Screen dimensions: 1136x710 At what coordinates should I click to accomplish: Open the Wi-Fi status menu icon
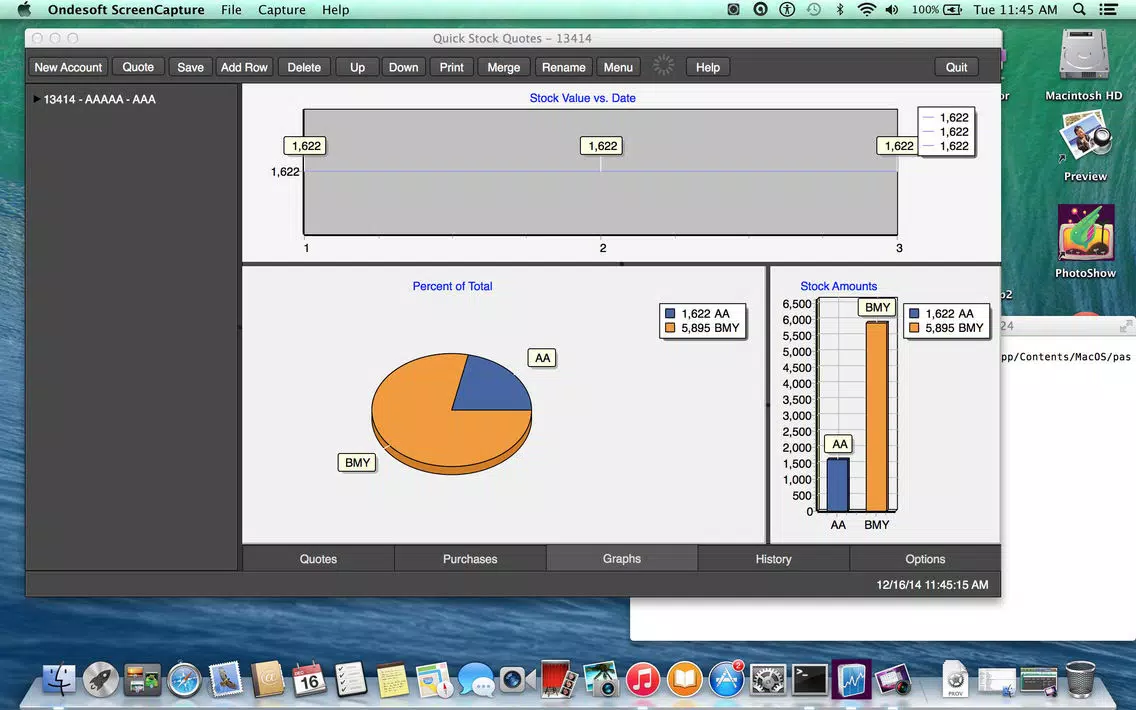[x=866, y=9]
